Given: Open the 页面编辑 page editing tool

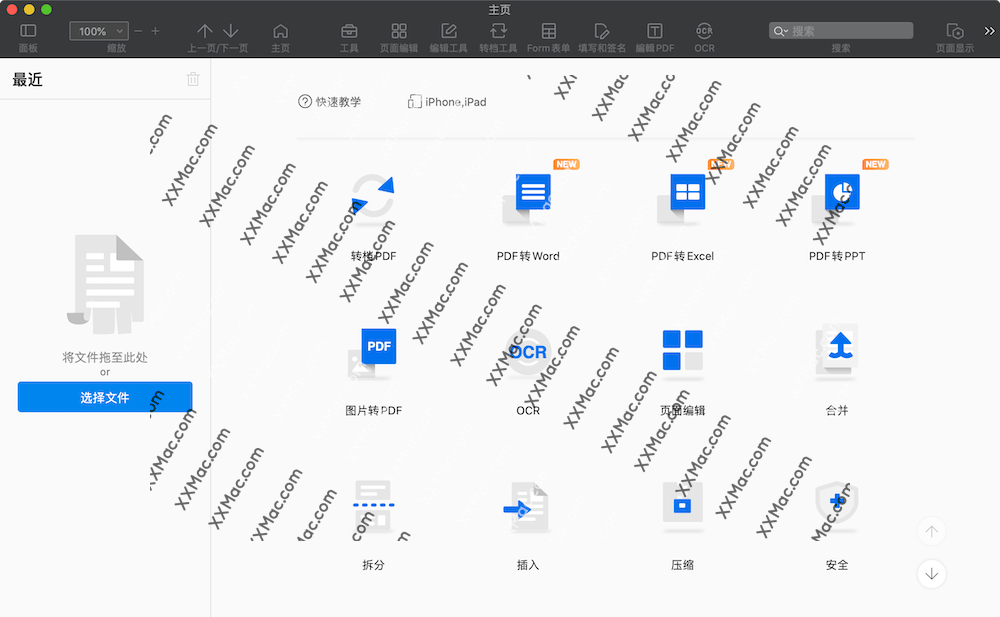Looking at the screenshot, I should 682,352.
